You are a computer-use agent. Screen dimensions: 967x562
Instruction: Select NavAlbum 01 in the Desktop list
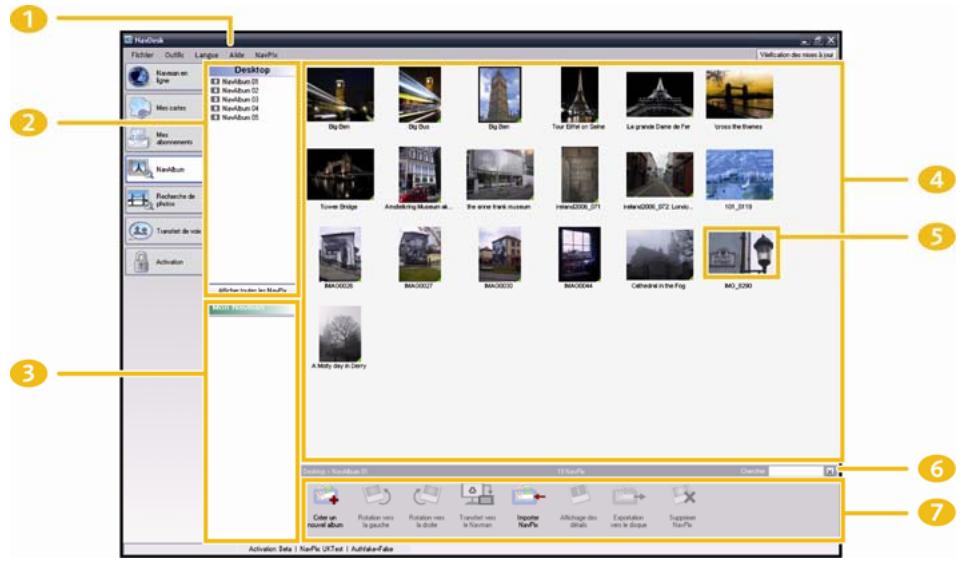click(x=240, y=82)
